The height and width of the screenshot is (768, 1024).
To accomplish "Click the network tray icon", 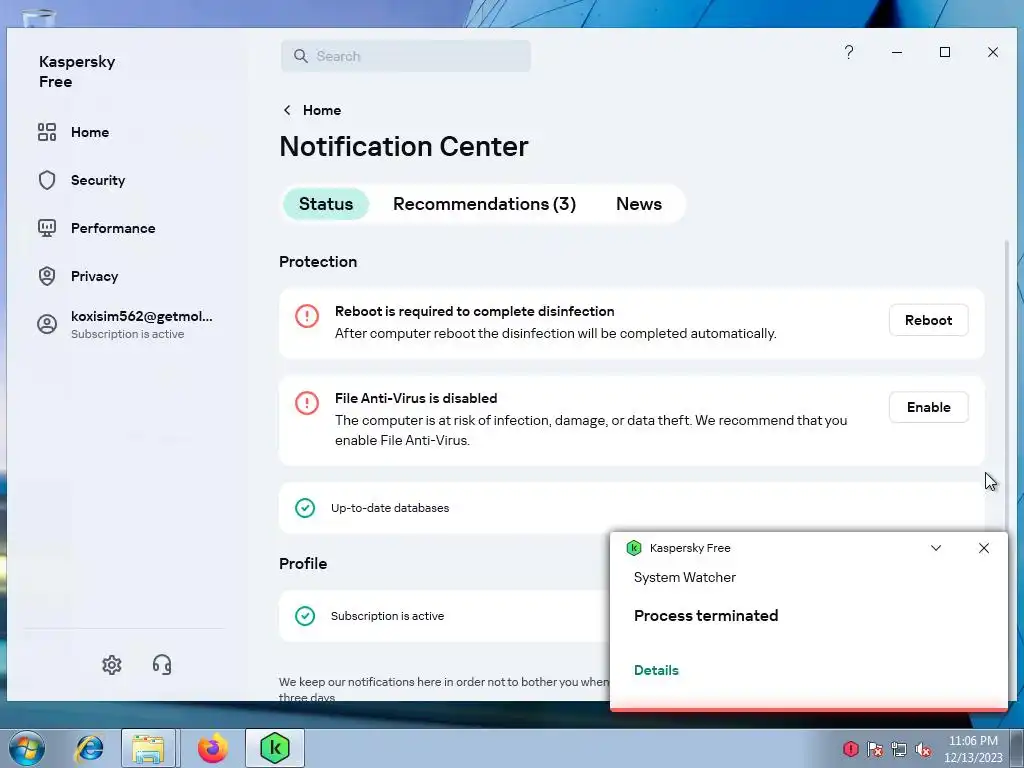I will click(899, 749).
